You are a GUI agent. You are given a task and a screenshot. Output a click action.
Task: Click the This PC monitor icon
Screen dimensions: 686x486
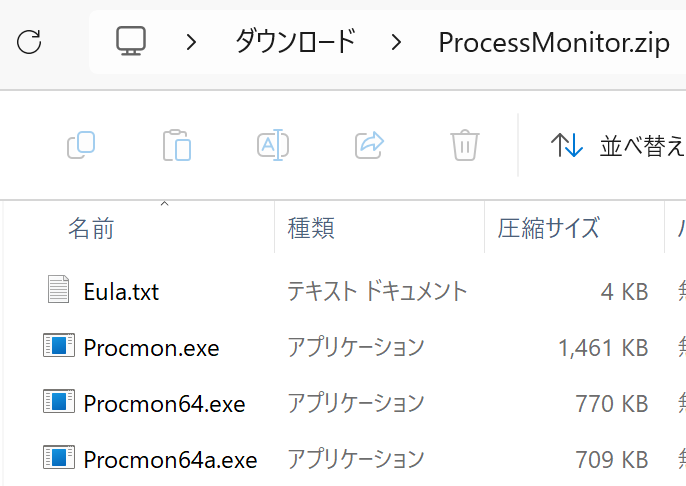131,41
